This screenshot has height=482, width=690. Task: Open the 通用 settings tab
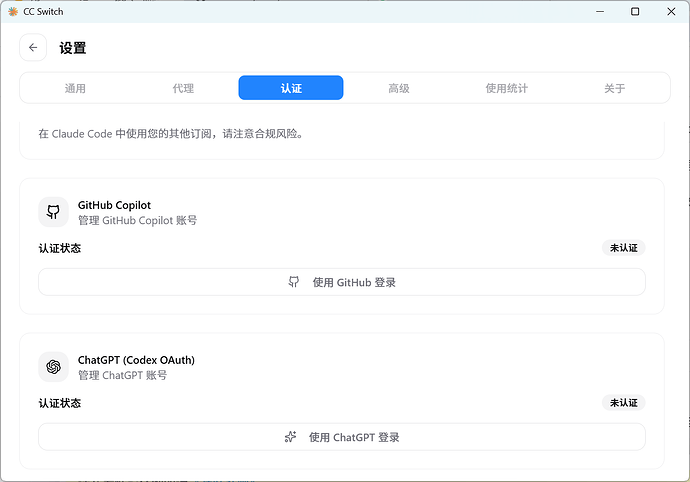75,88
